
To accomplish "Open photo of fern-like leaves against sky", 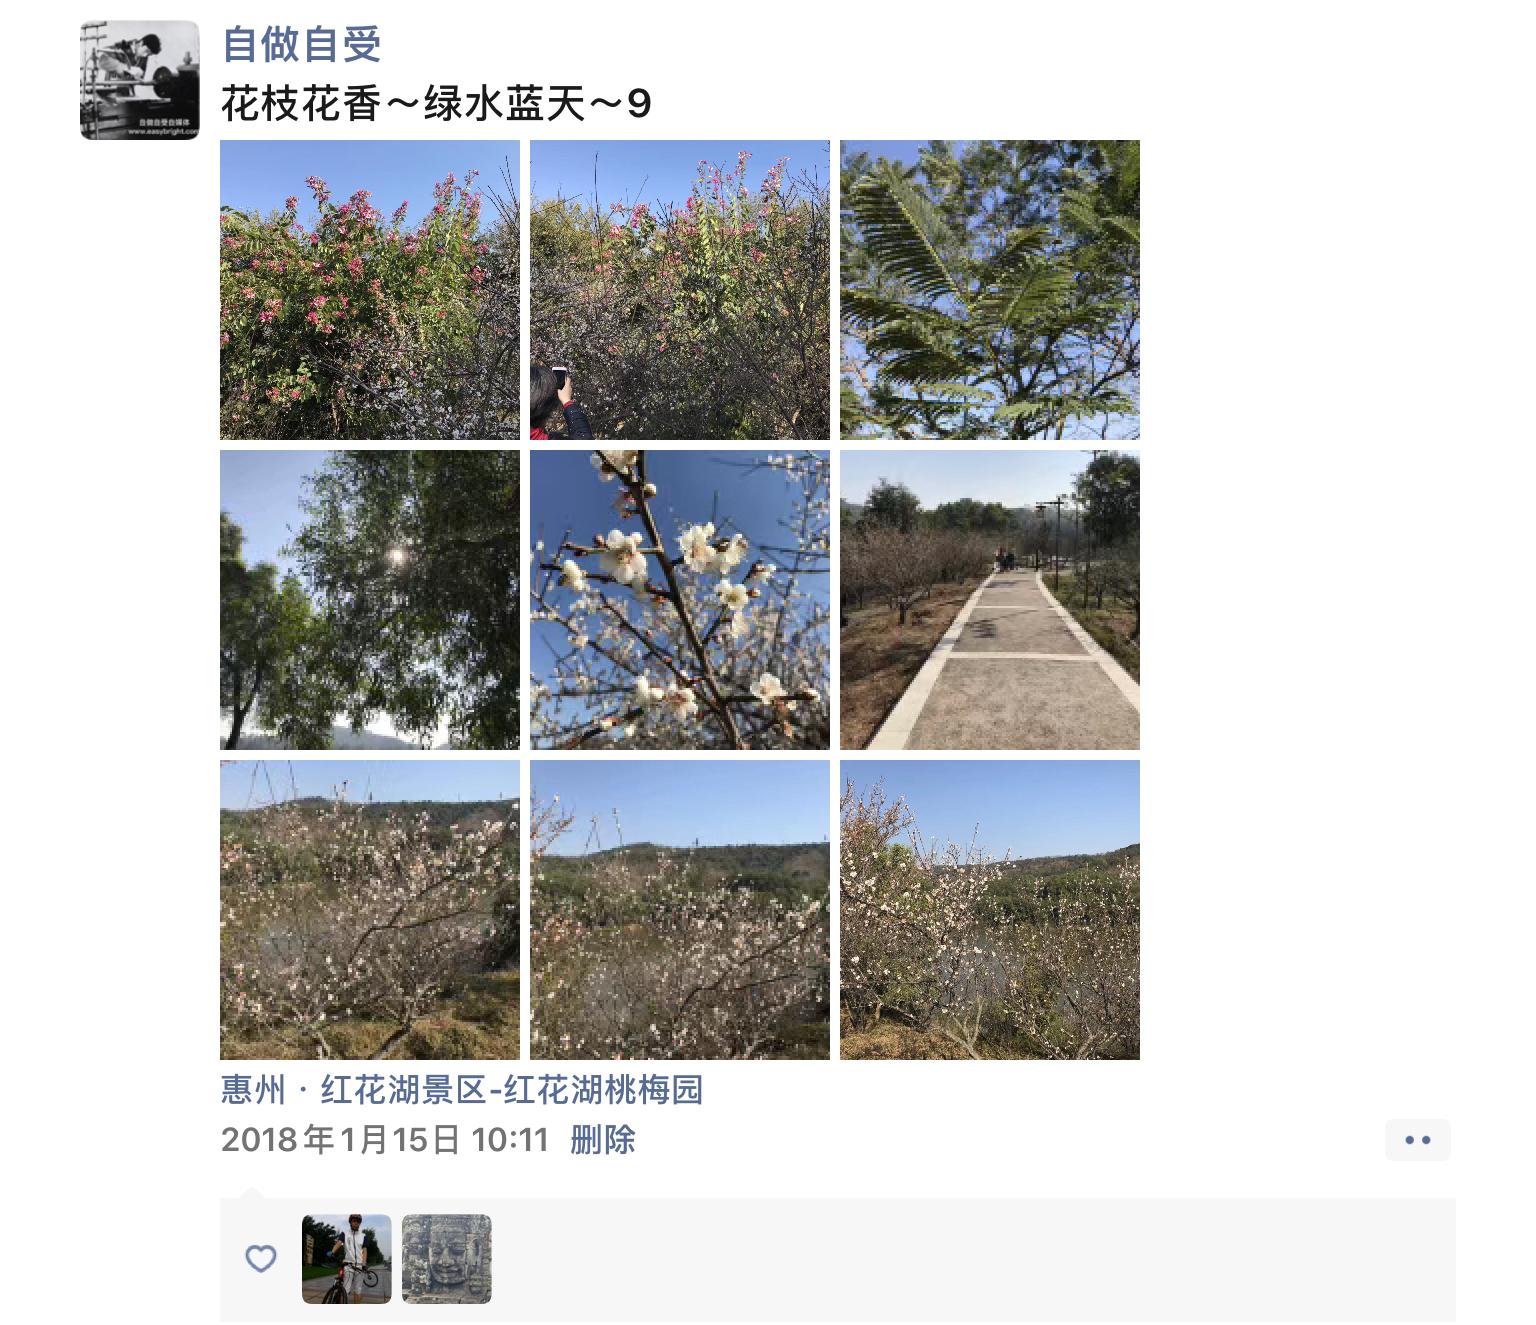I will pos(990,290).
